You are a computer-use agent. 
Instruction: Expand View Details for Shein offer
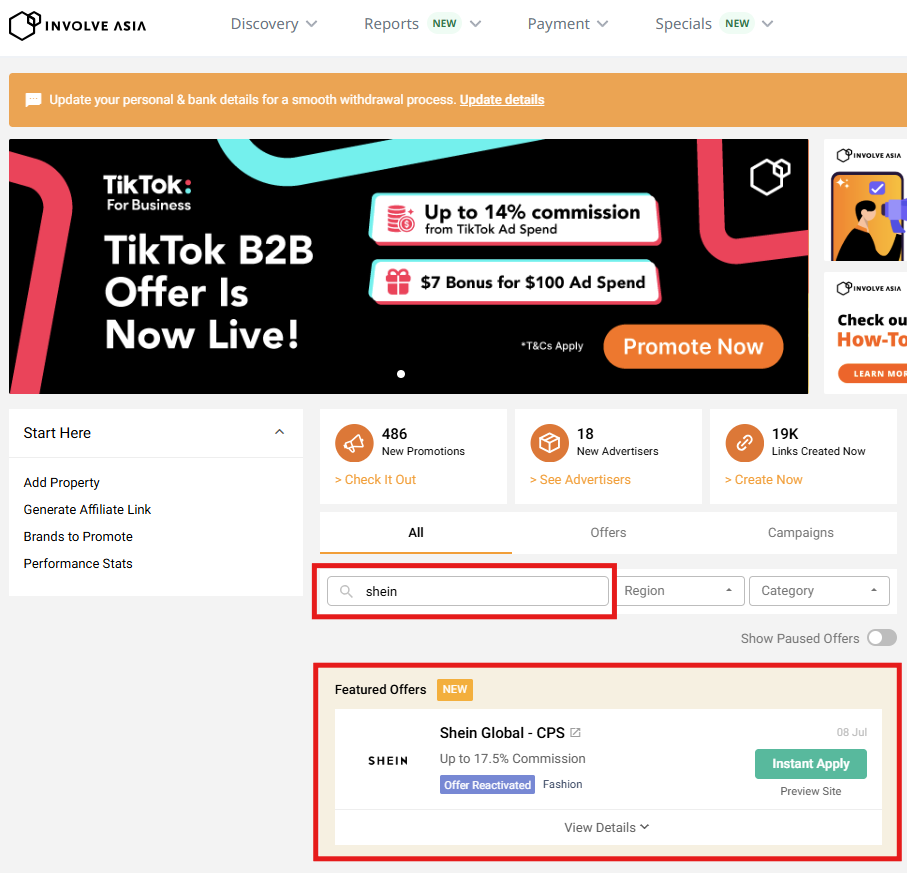pos(607,827)
